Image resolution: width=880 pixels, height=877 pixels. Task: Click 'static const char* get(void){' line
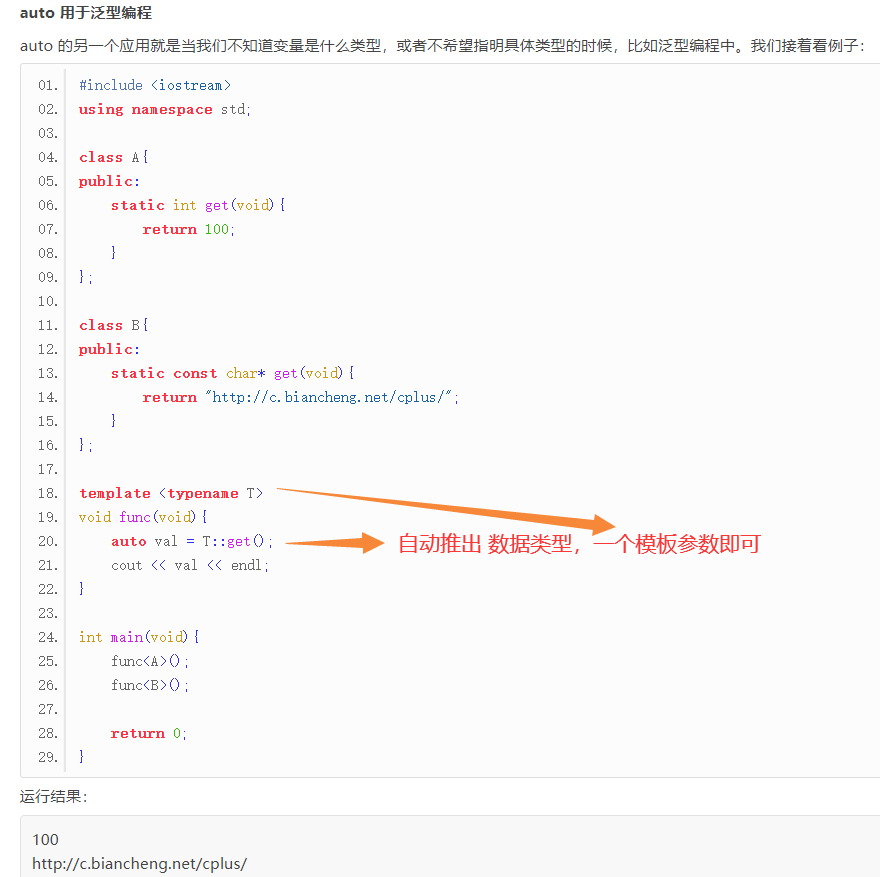coord(232,374)
